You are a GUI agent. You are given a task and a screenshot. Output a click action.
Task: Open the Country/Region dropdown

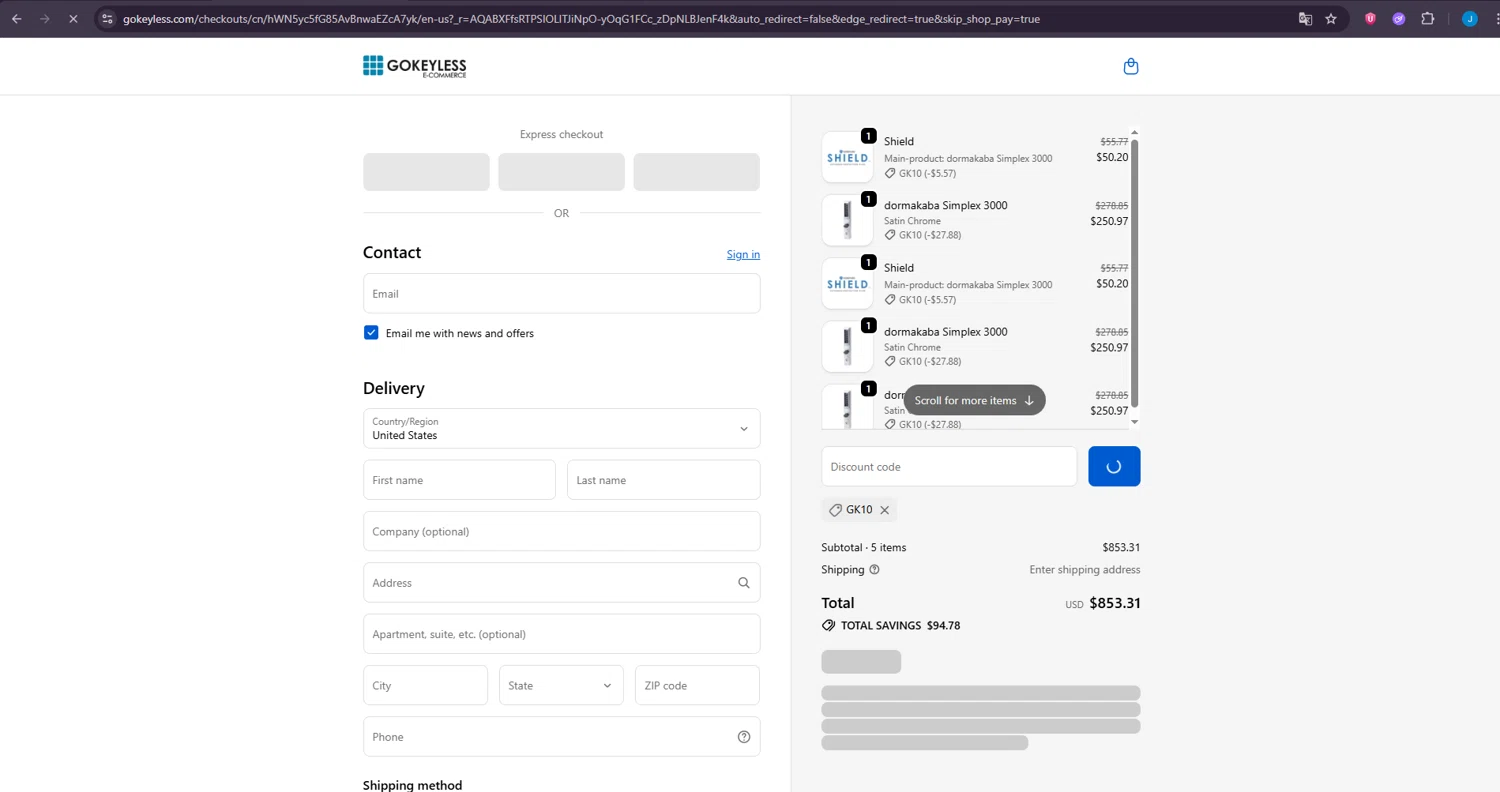[561, 429]
